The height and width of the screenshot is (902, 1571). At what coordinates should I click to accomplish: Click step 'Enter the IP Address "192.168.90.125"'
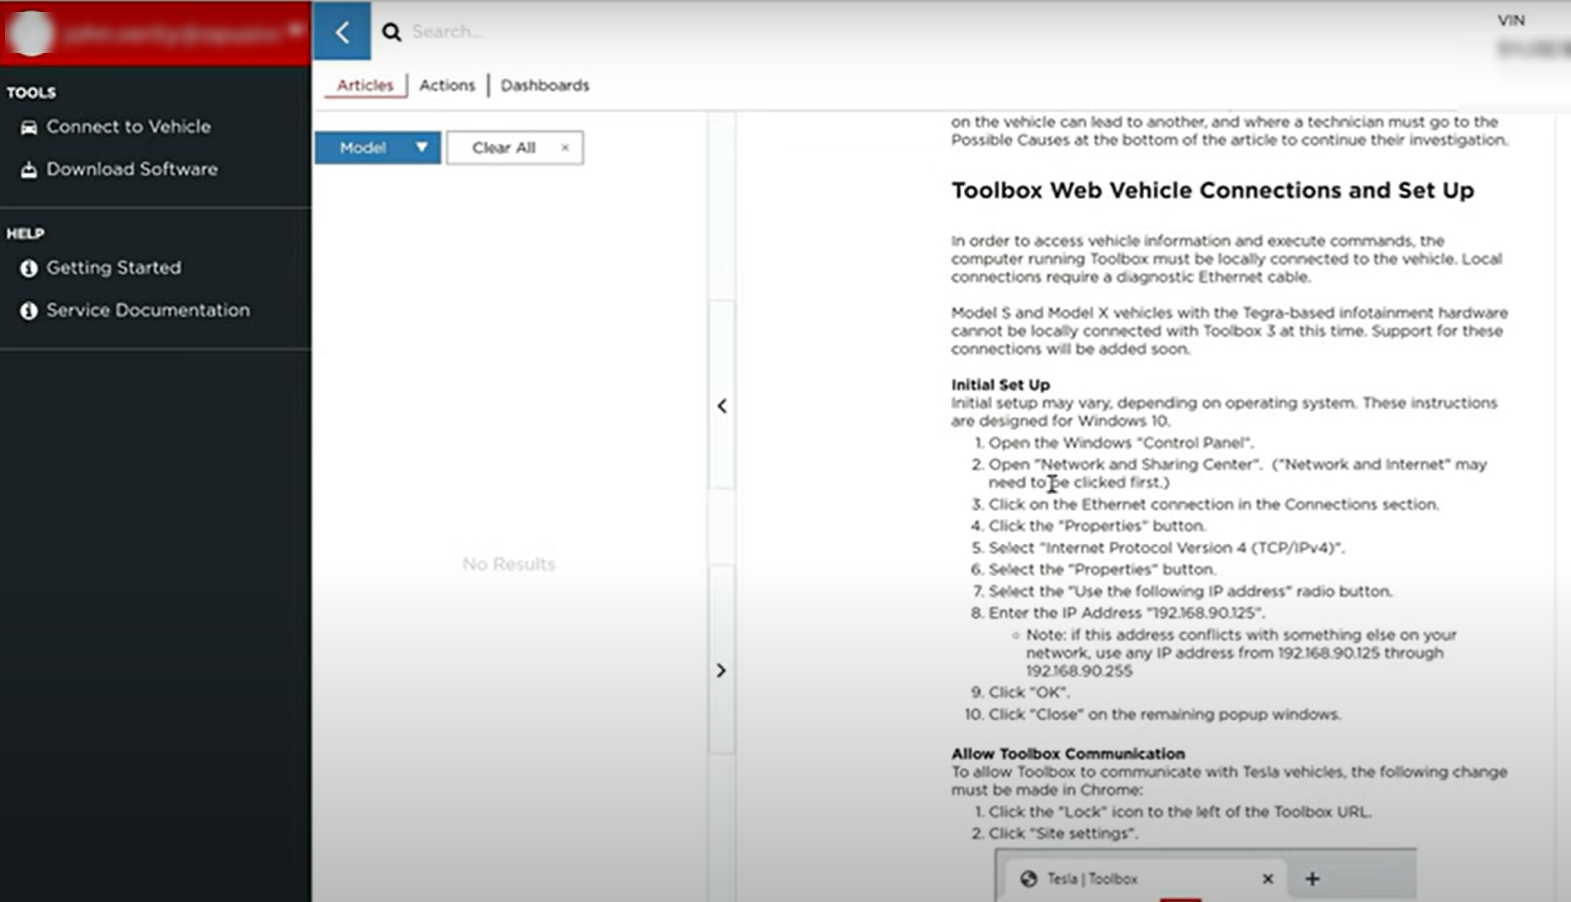coord(1126,613)
